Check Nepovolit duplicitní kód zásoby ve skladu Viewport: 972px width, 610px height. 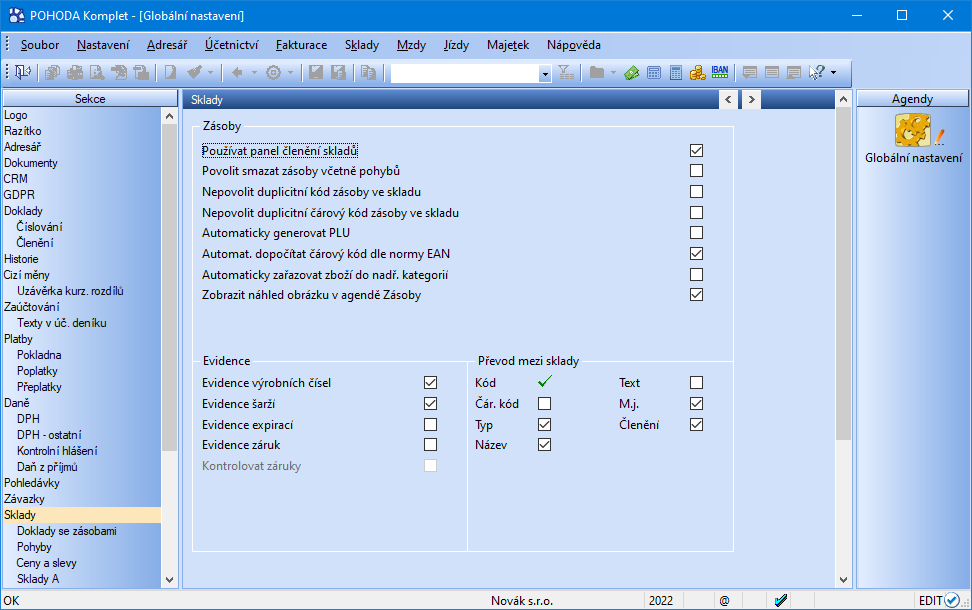tap(696, 192)
